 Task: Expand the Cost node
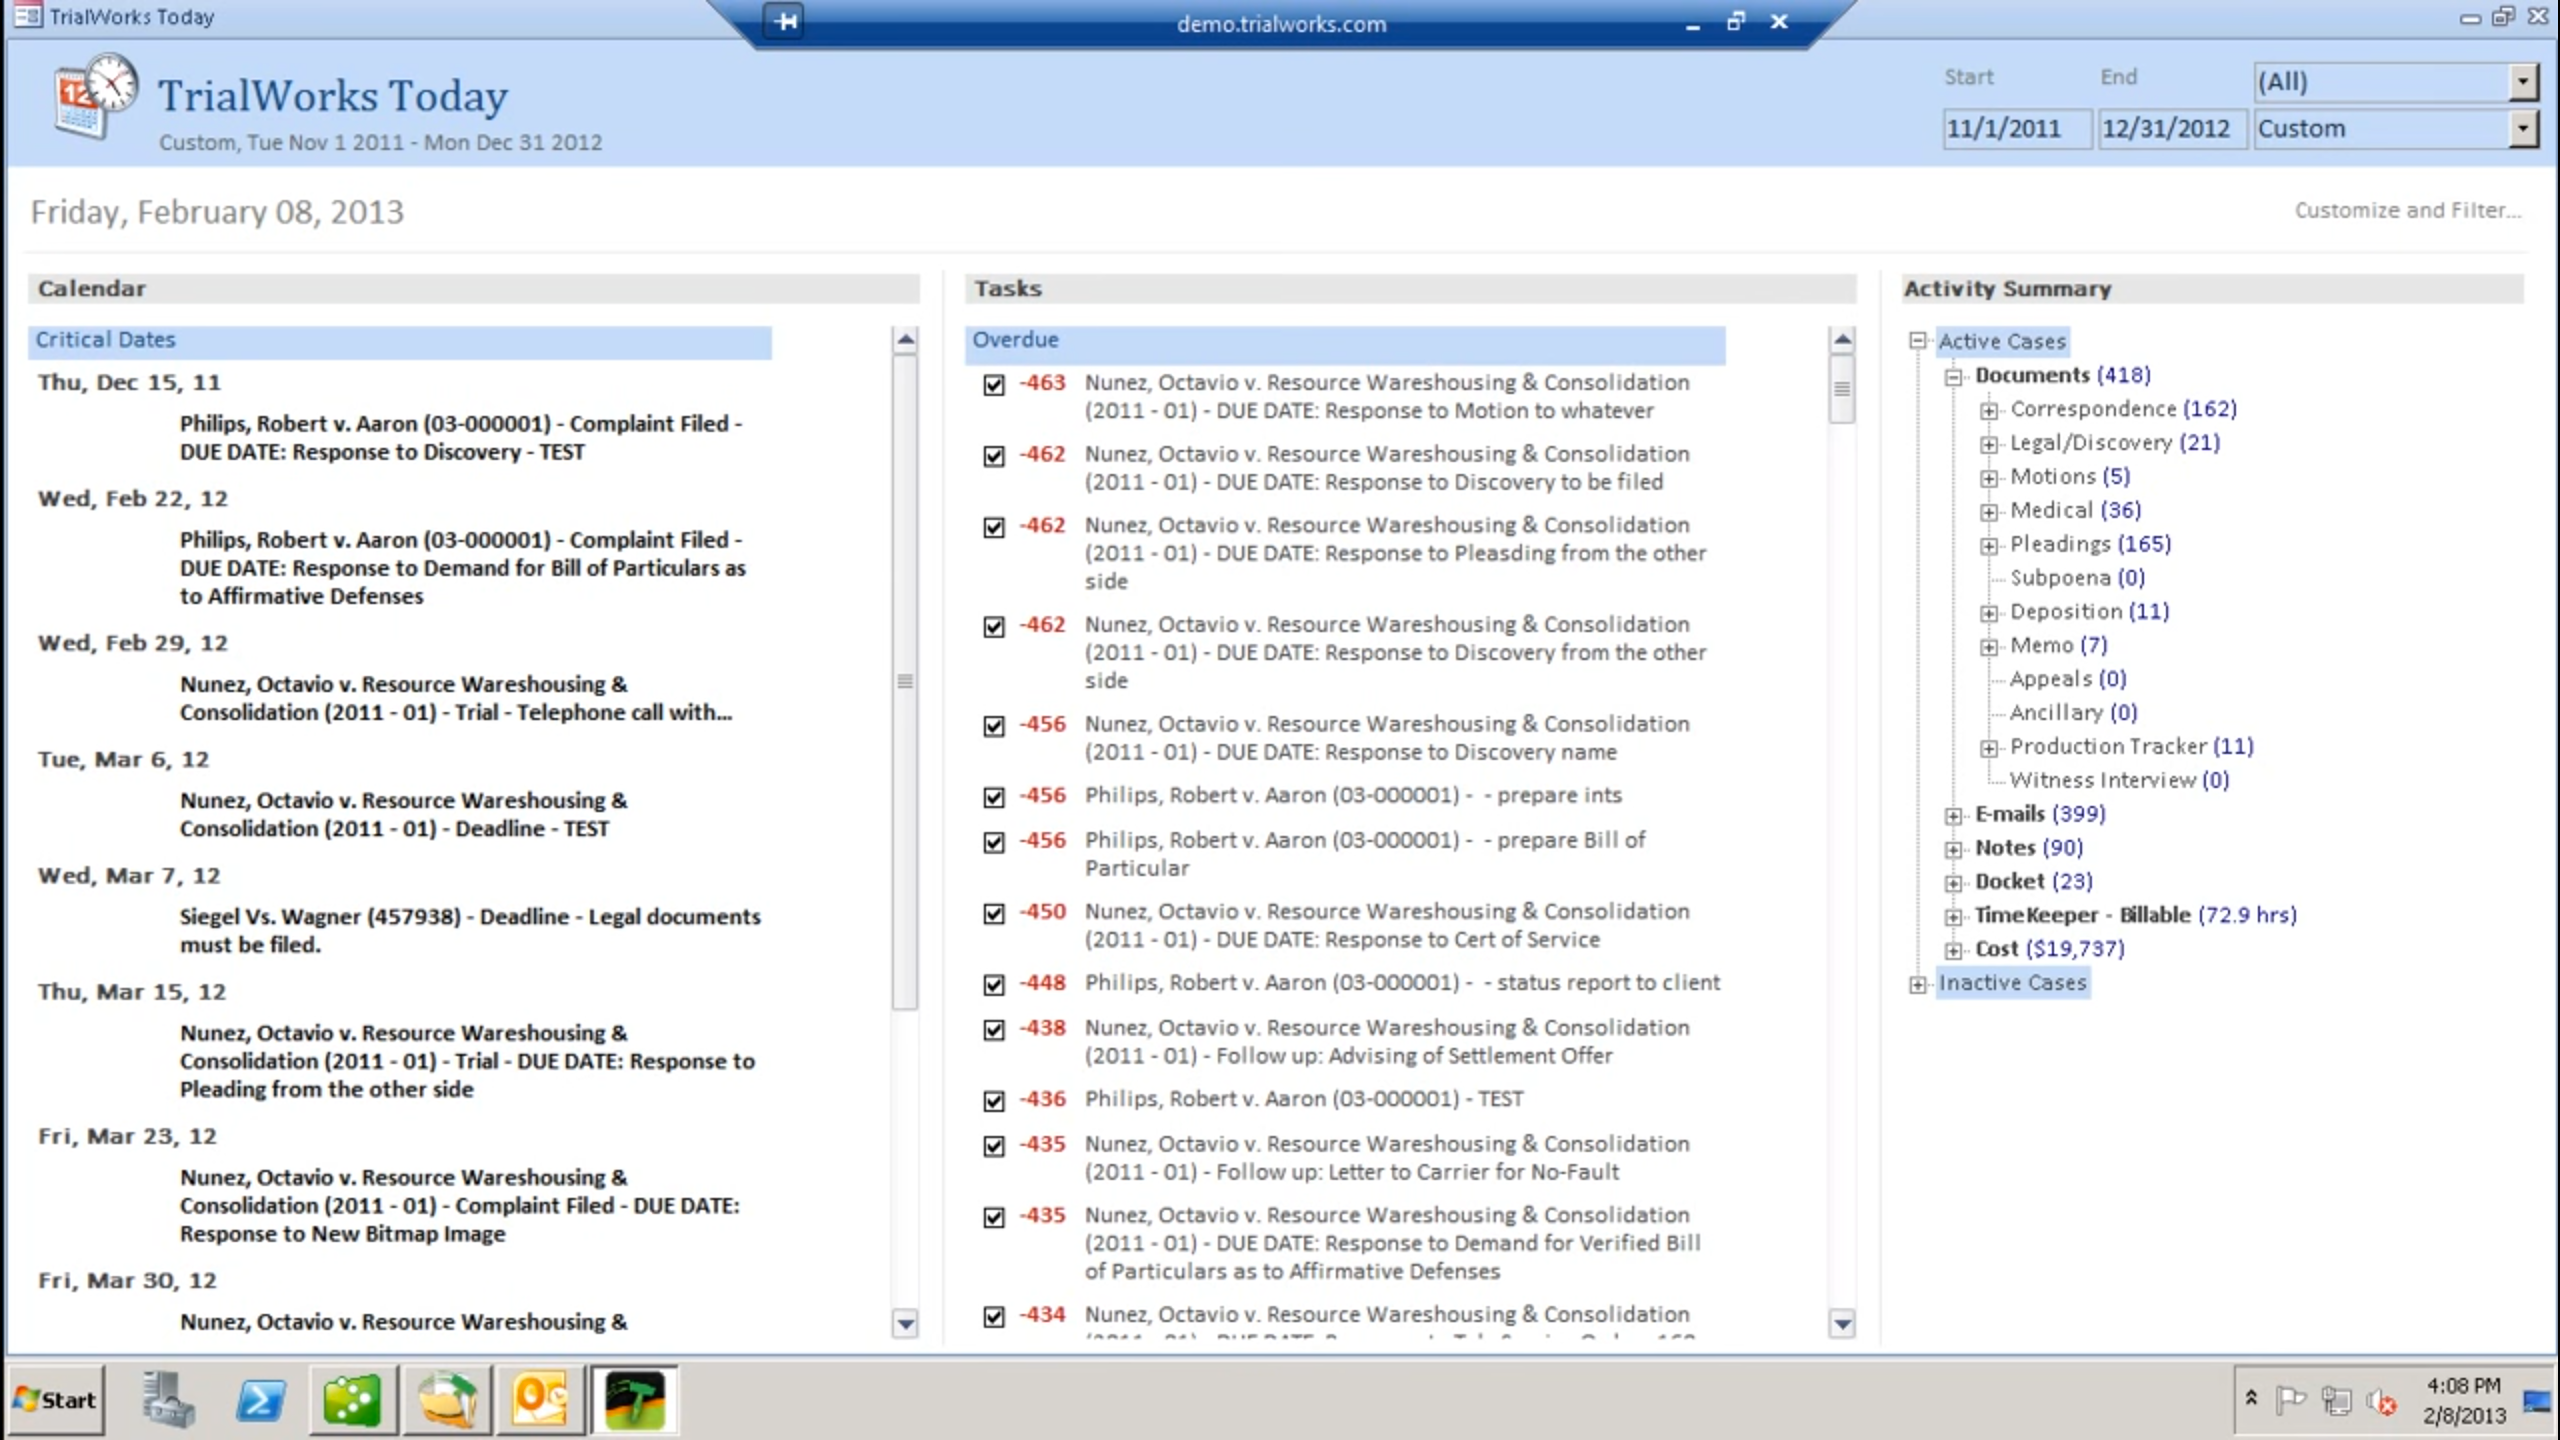(1953, 950)
